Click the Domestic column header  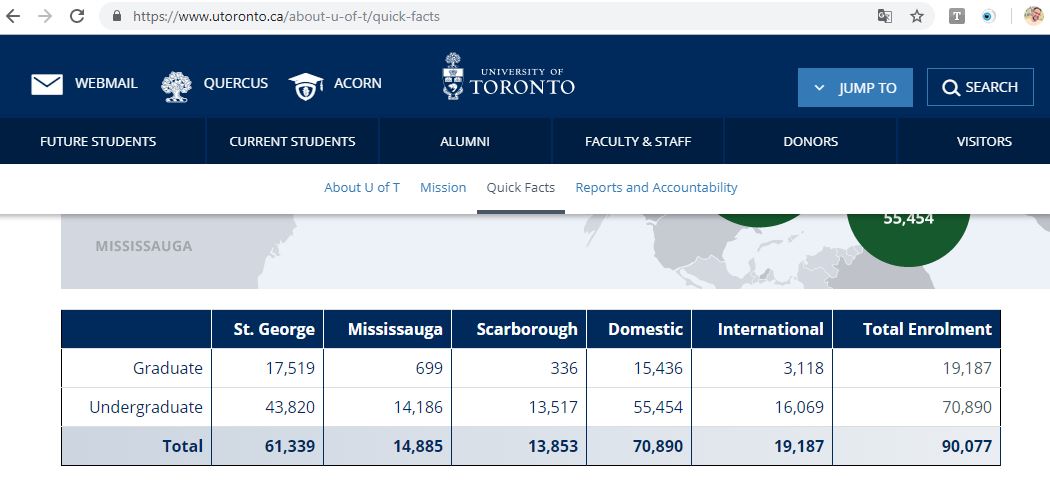click(639, 329)
